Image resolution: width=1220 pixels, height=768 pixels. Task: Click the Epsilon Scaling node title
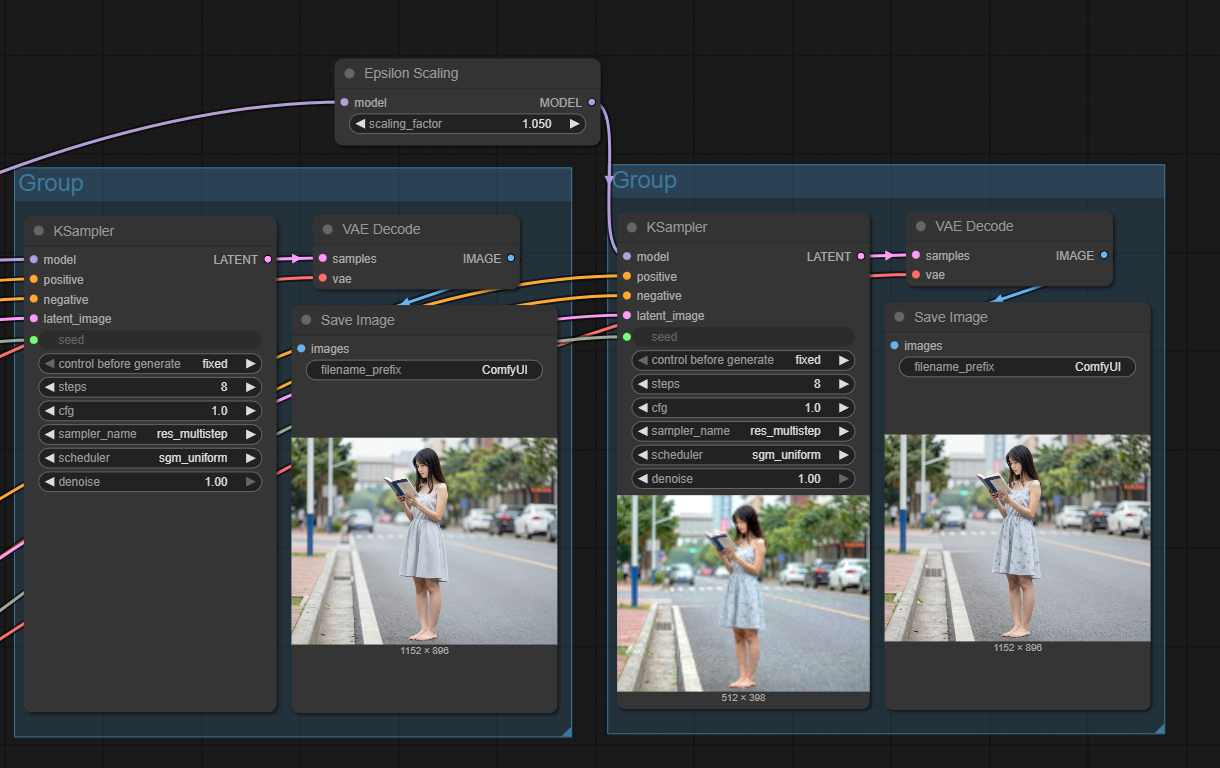click(411, 73)
